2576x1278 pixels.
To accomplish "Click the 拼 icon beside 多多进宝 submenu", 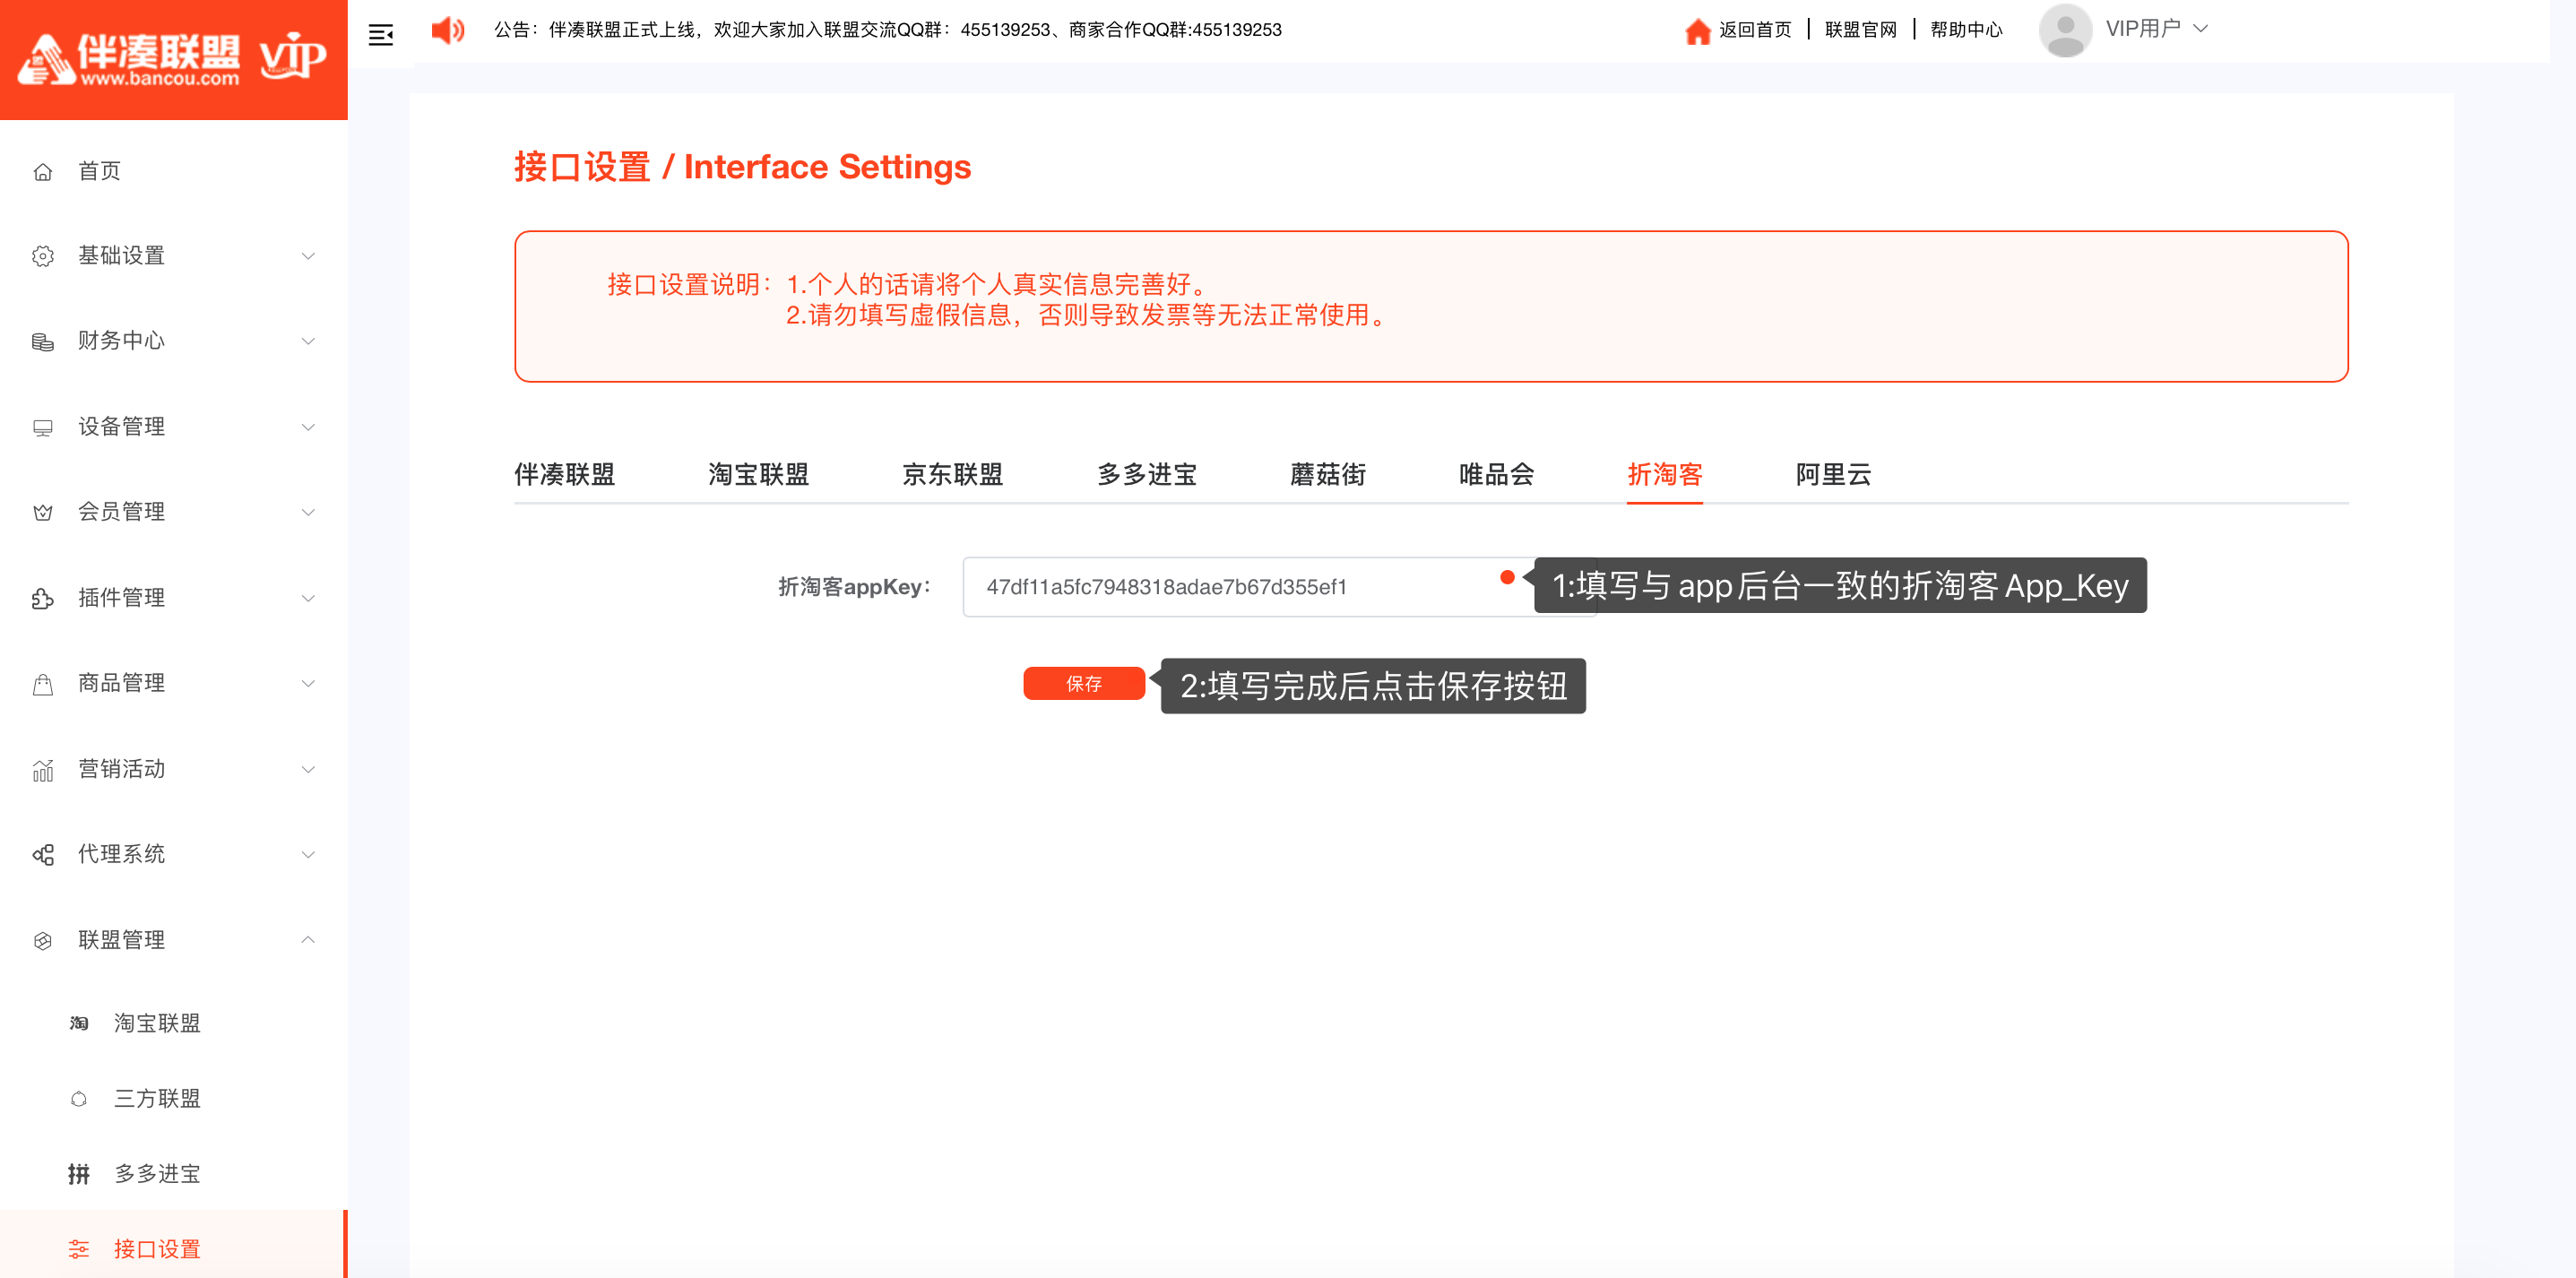I will [79, 1174].
